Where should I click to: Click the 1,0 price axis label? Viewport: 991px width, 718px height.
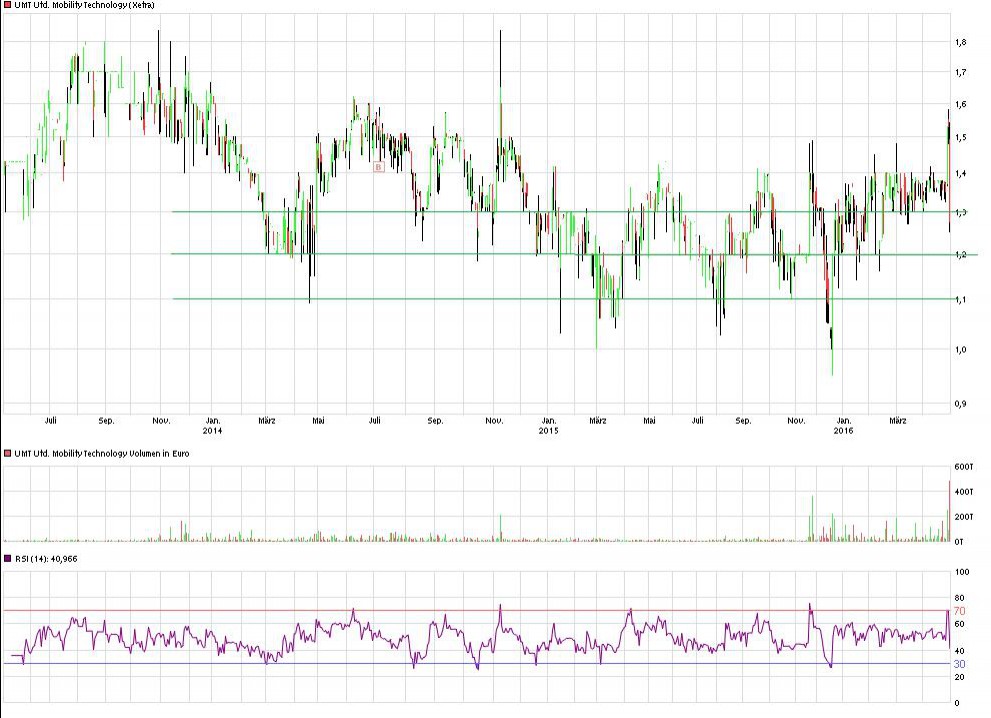(959, 350)
